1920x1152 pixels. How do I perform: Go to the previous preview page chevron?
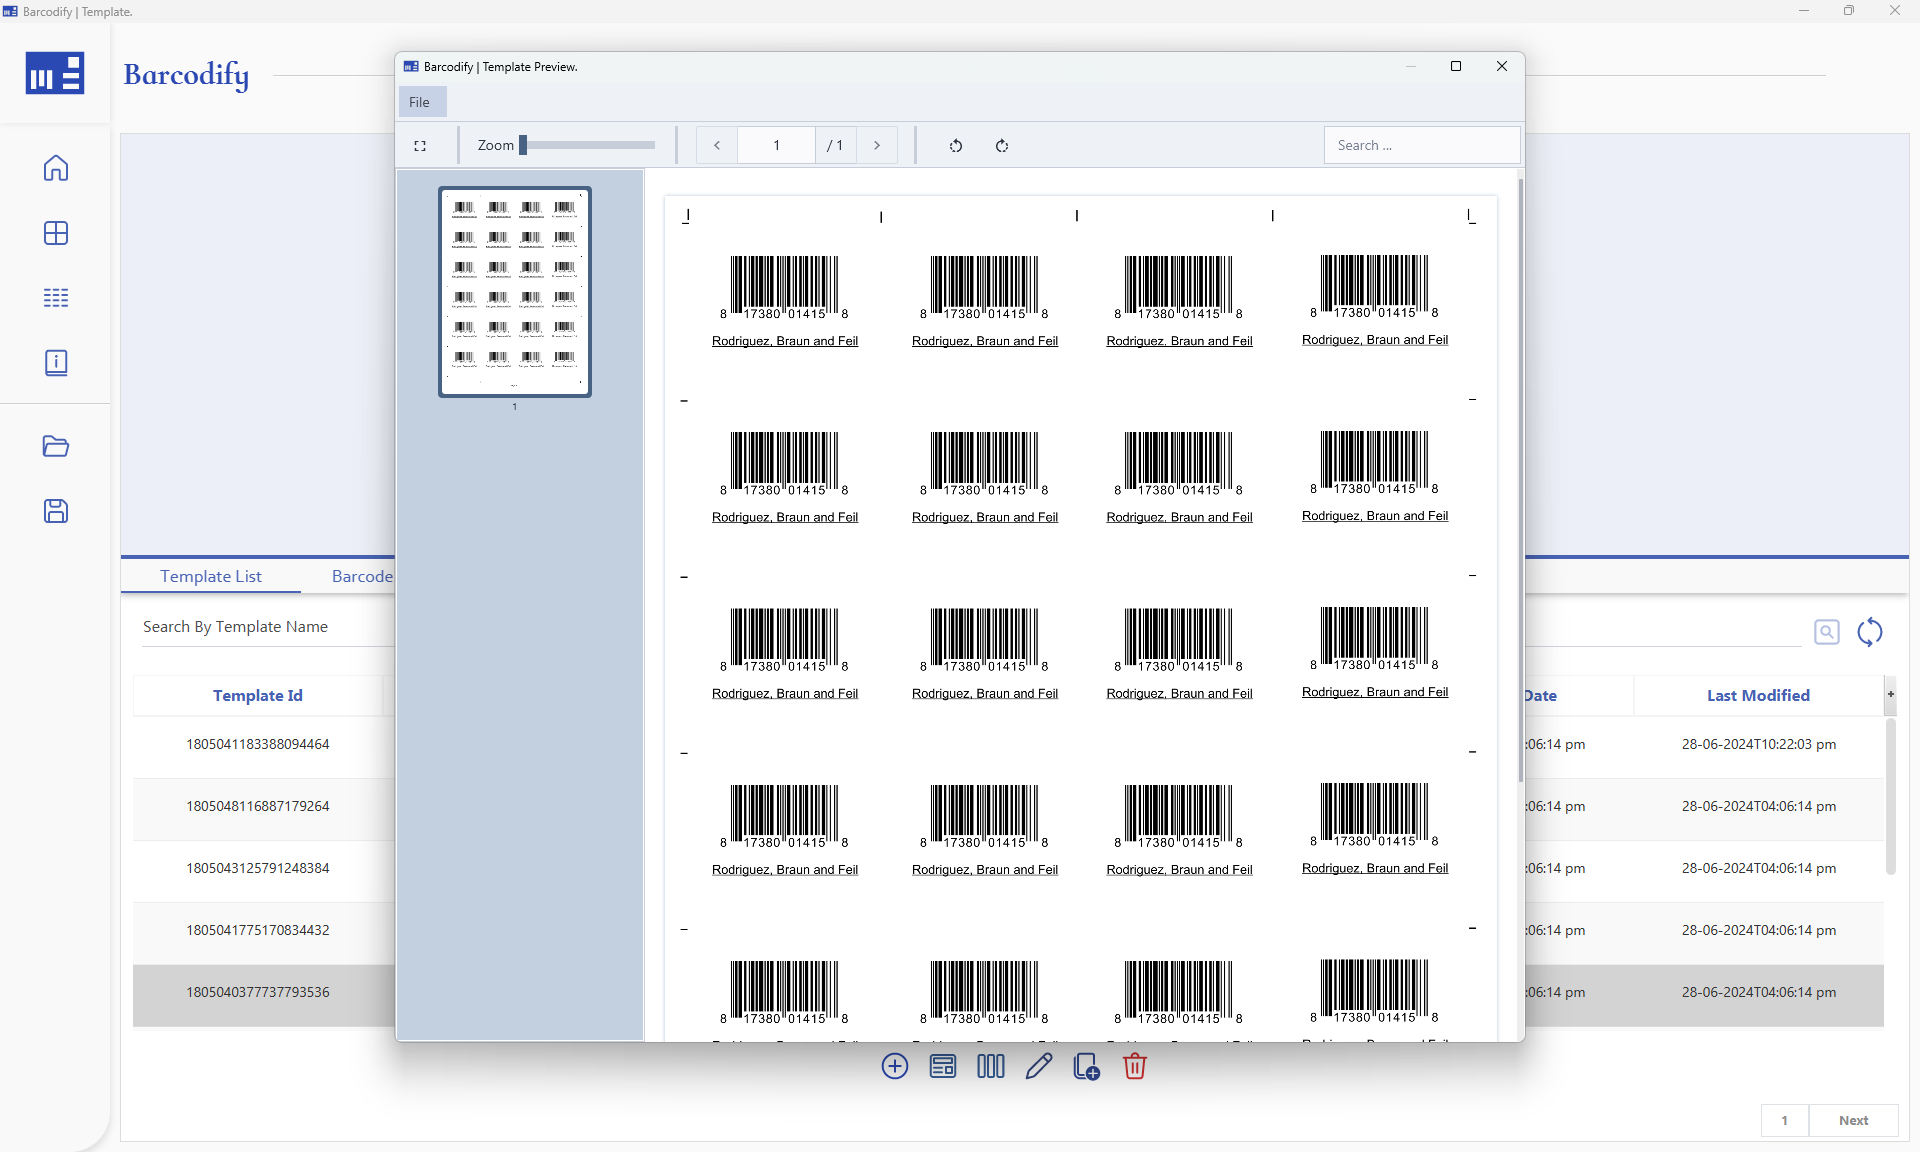716,145
